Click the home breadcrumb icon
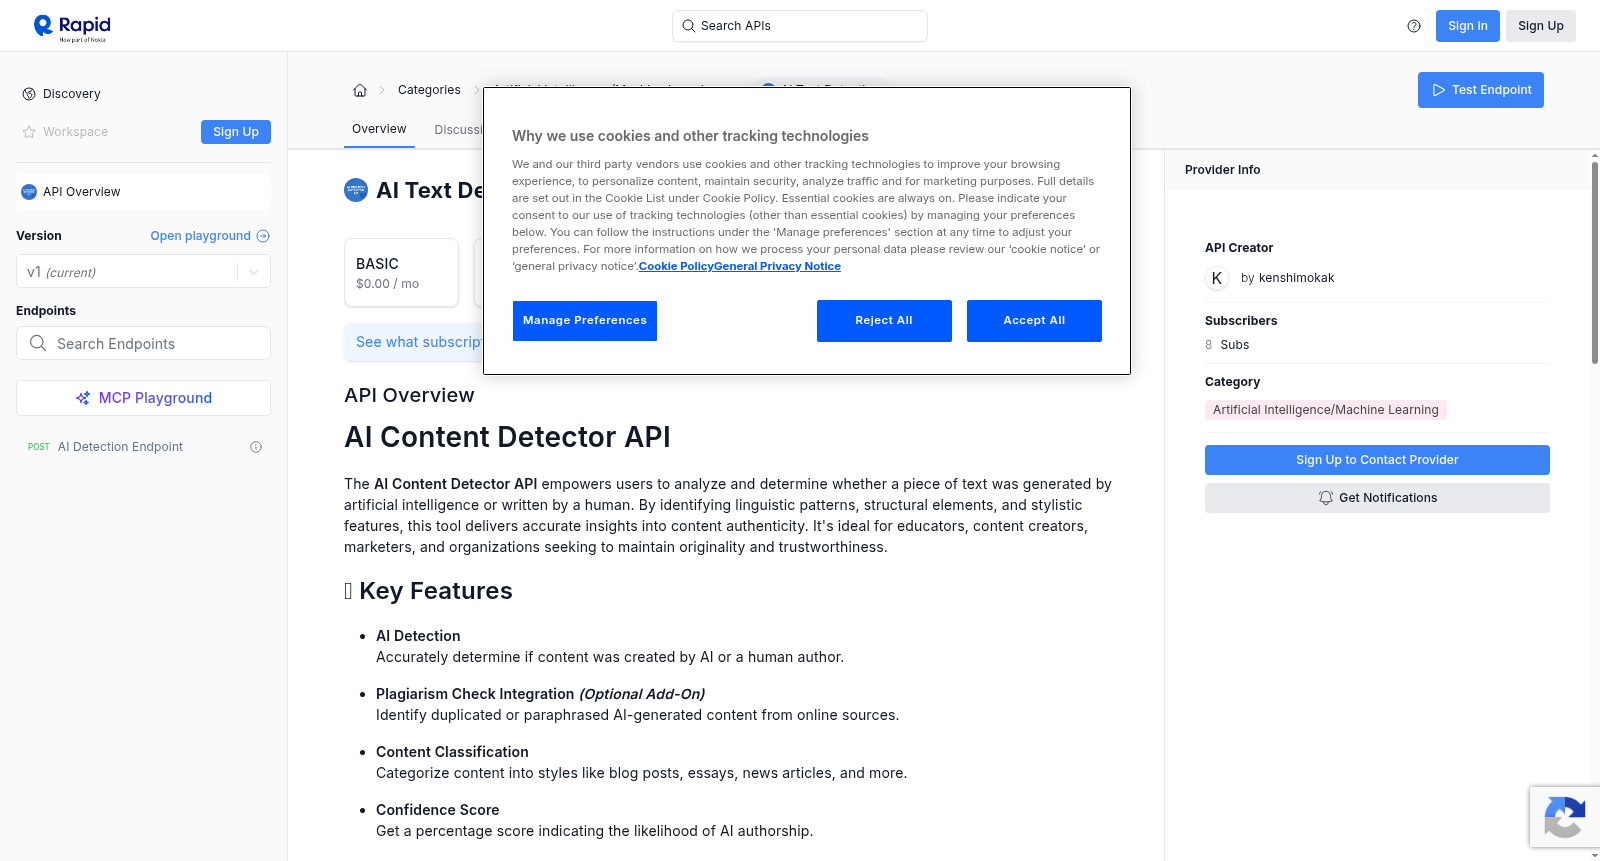 (360, 90)
